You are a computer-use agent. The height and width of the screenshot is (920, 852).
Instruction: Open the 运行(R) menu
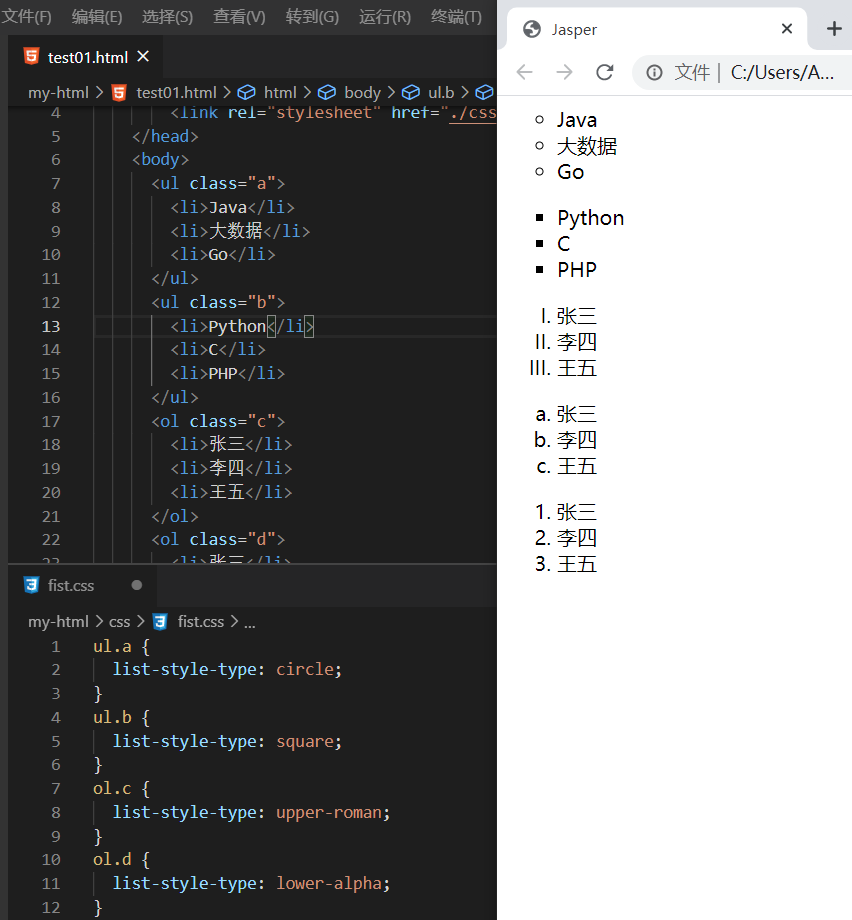pos(385,16)
